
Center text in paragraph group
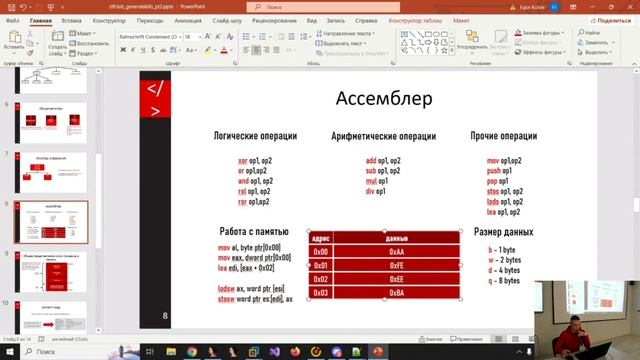click(256, 50)
